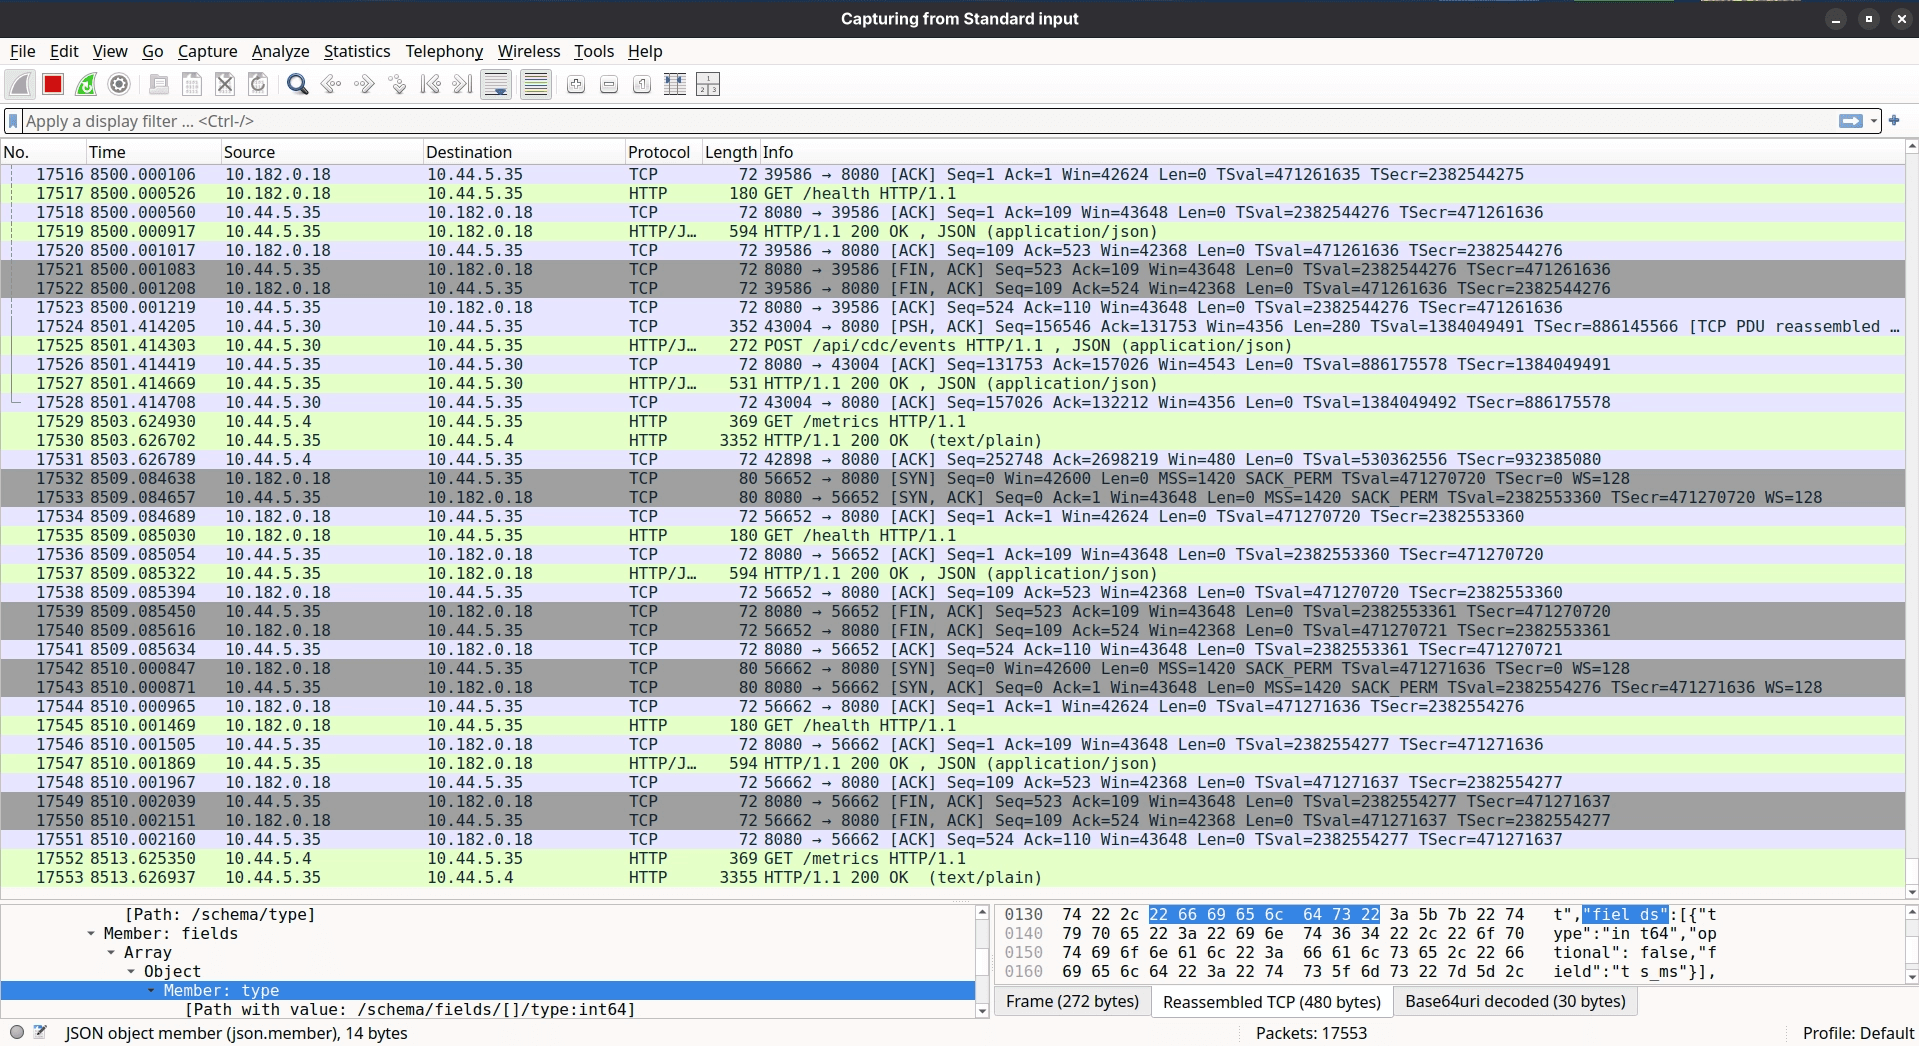This screenshot has width=1919, height=1046.
Task: Click the expert information status bar circle
Action: point(17,1032)
